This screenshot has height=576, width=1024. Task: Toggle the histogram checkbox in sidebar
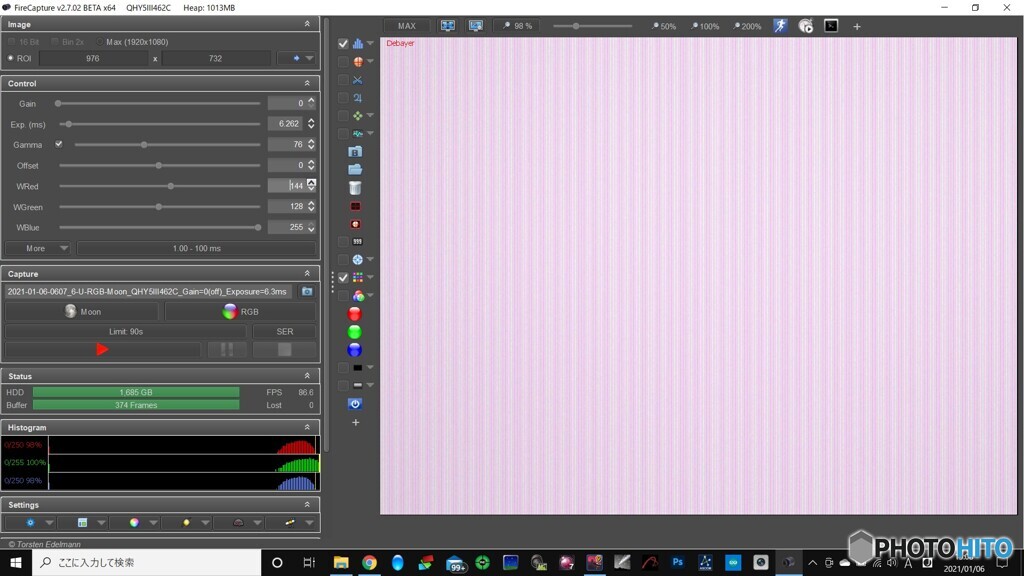pyautogui.click(x=343, y=44)
